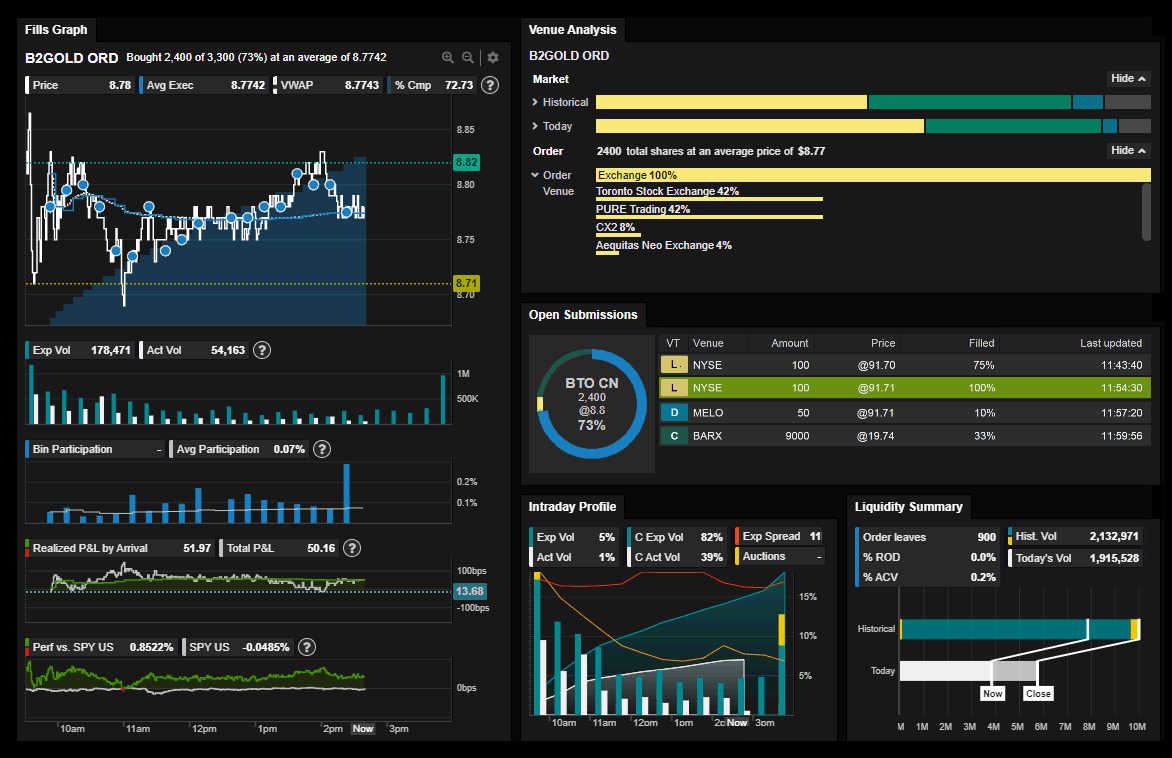The width and height of the screenshot is (1172, 758).
Task: Select the Exchange 100% bar
Action: pos(873,175)
